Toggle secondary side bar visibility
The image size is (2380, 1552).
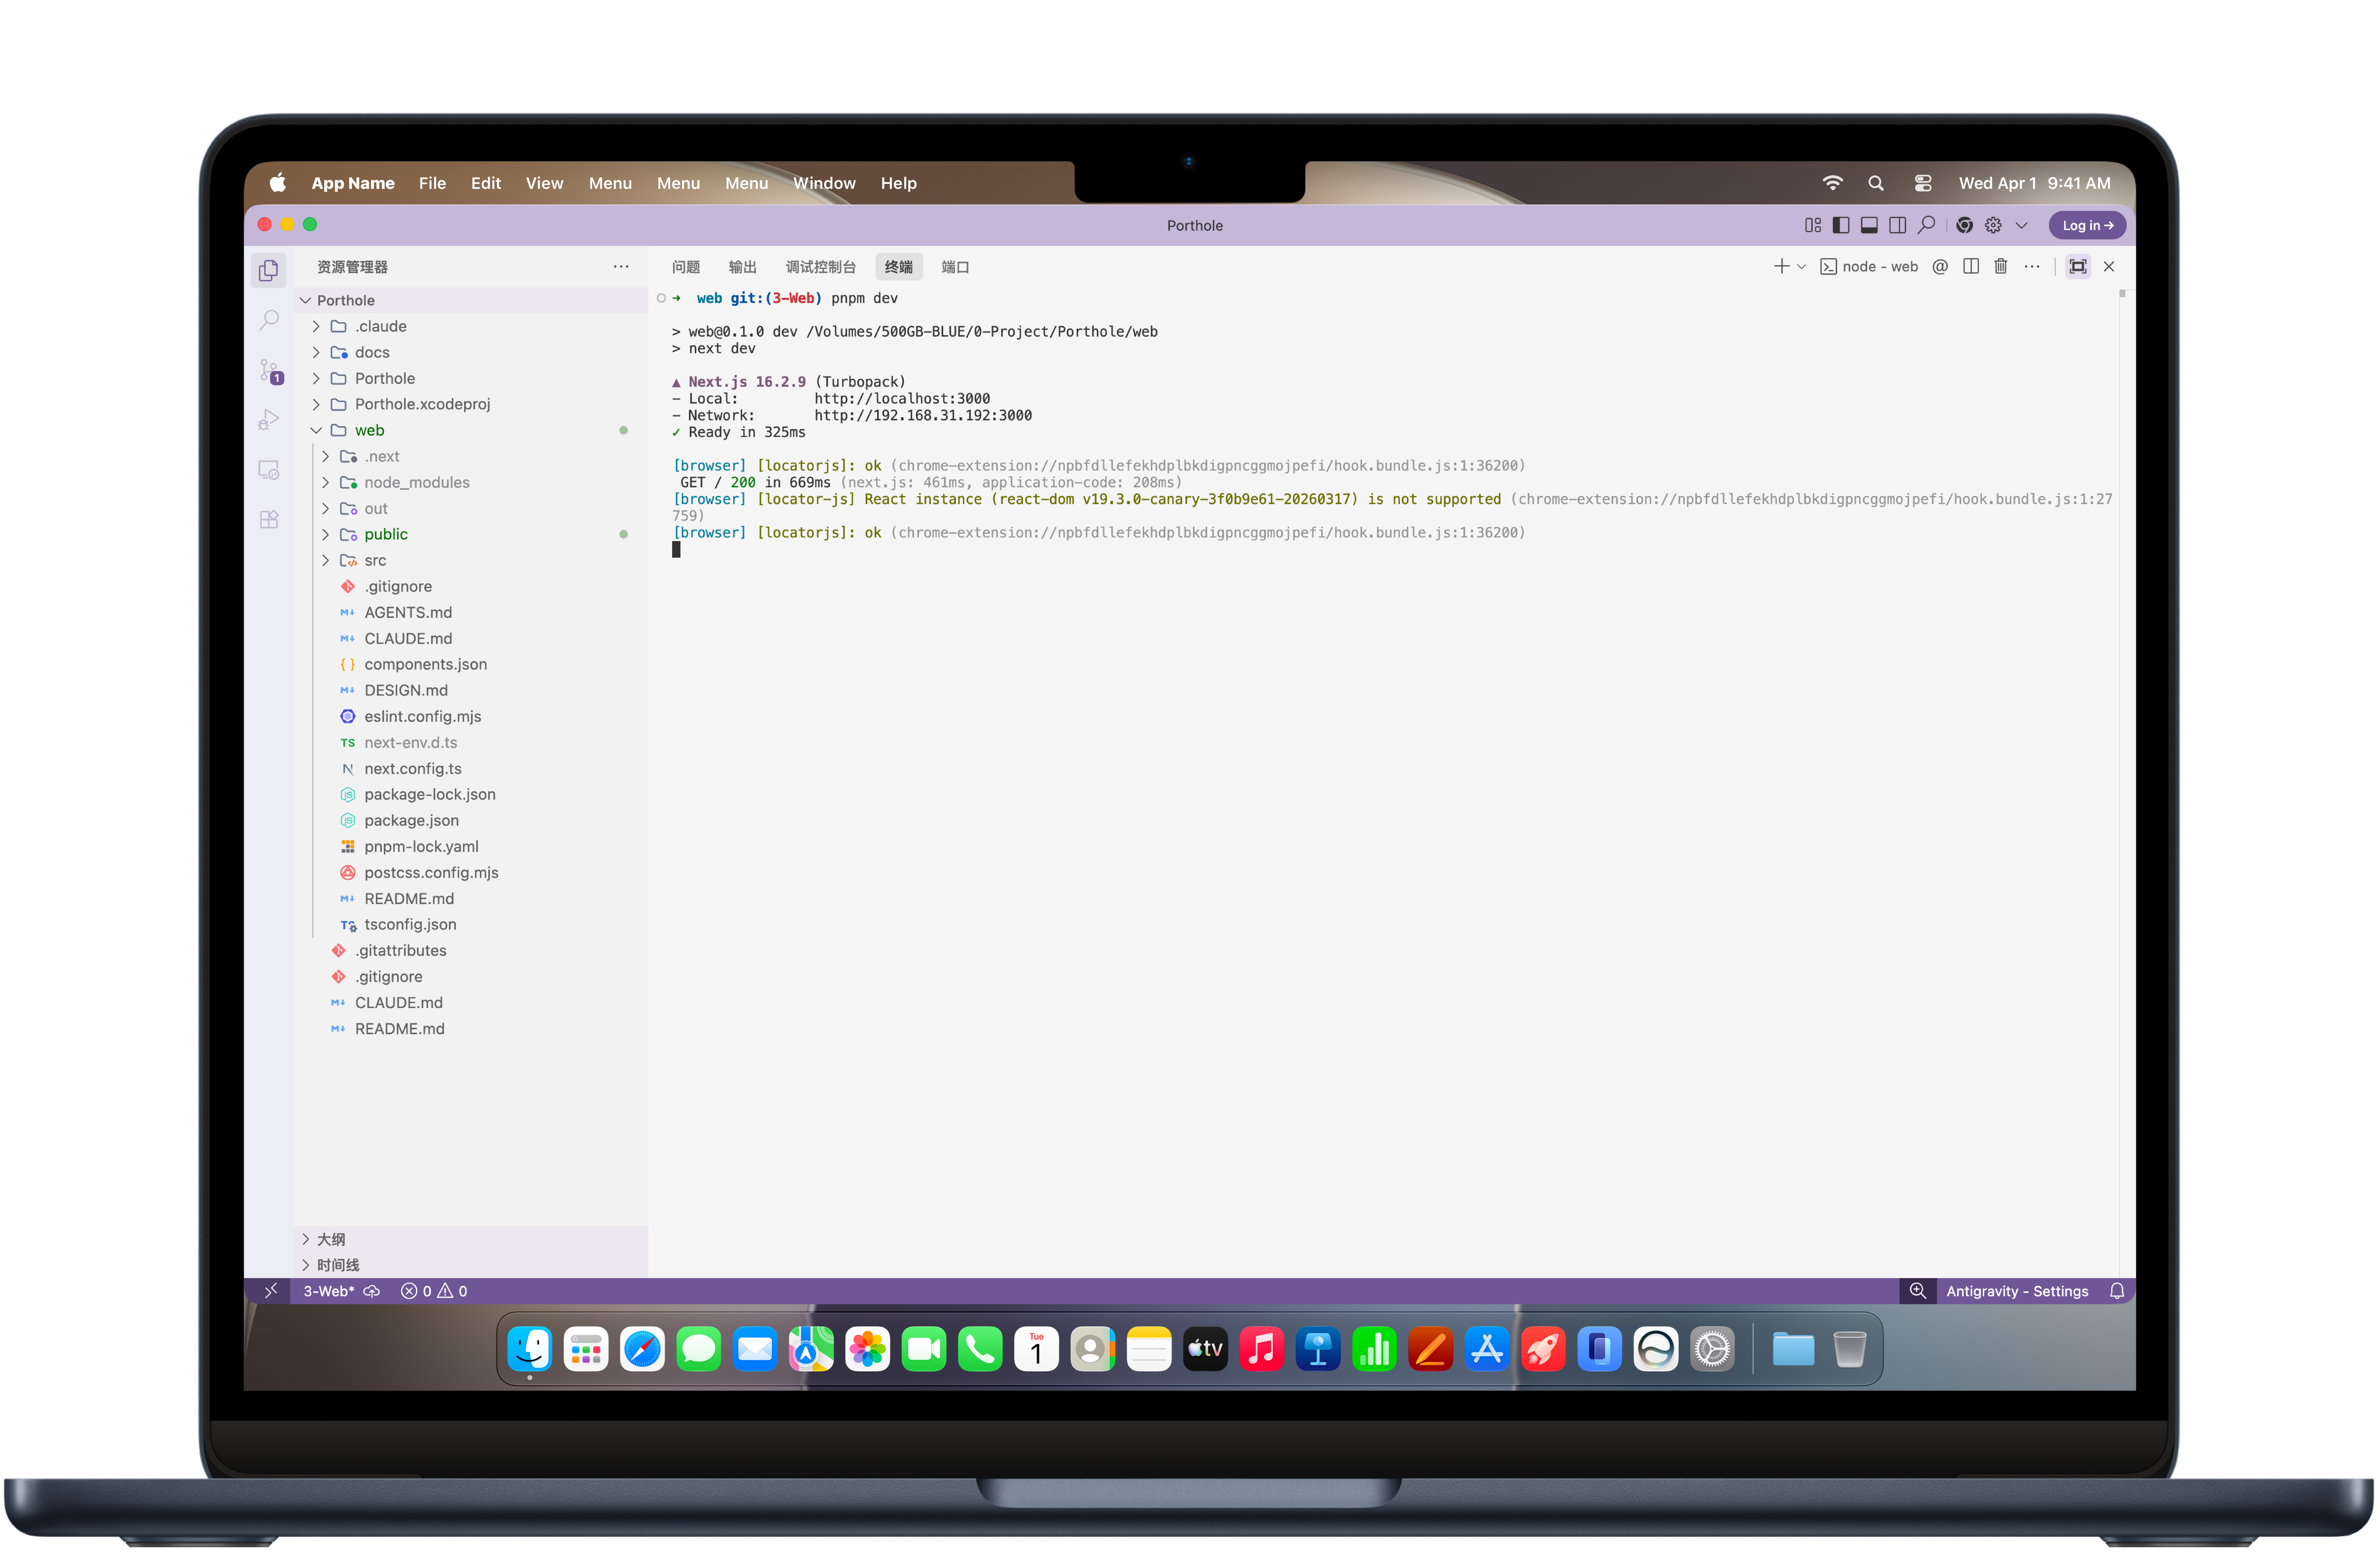pyautogui.click(x=1897, y=225)
